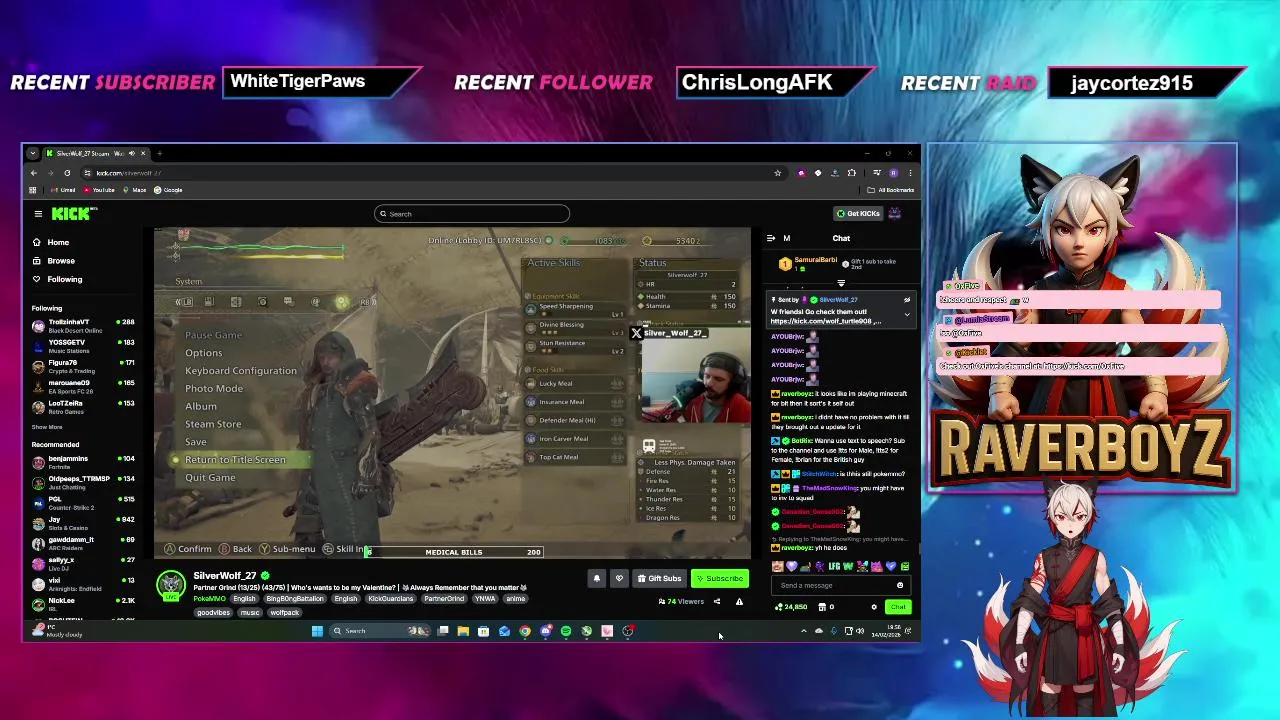Select Return to Title Screen in game
The image size is (1280, 720).
[235, 459]
